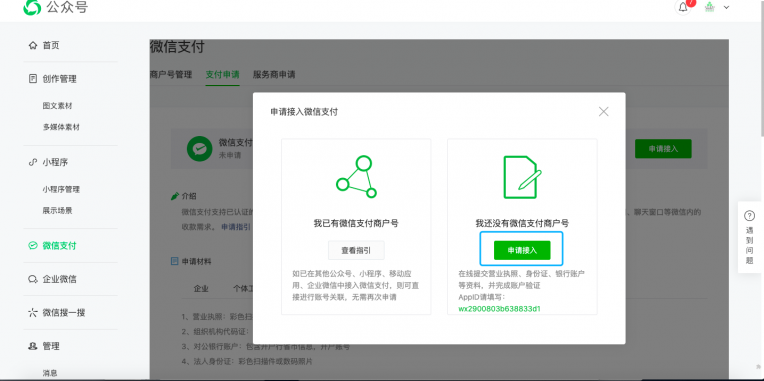Switch to 服务商申请 tab
Screen dimensions: 764x381
(x=274, y=75)
